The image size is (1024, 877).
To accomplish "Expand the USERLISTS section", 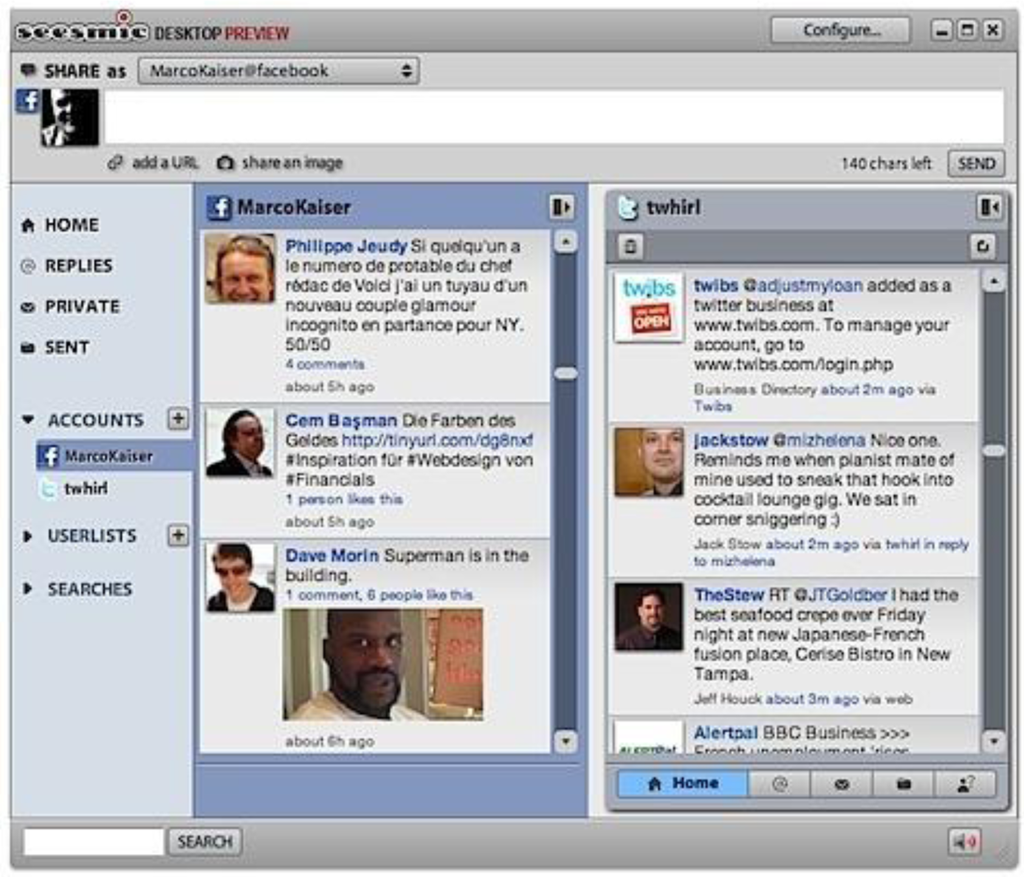I will coord(28,536).
